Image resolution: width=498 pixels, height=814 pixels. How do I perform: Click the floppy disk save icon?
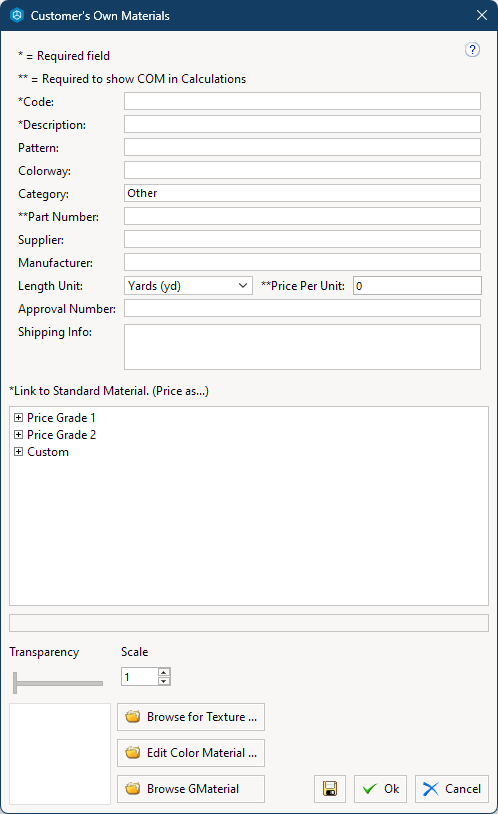330,789
